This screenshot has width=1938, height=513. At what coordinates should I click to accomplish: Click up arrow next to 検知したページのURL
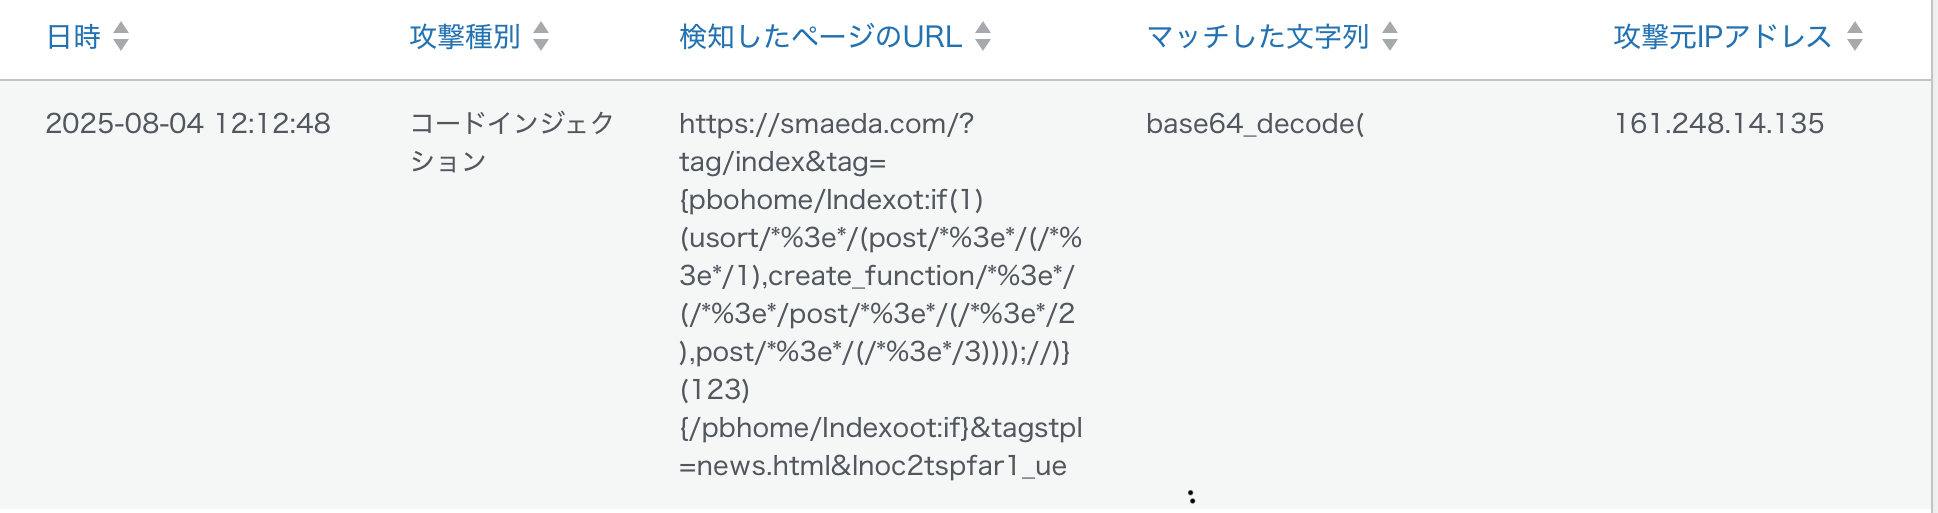pos(983,28)
